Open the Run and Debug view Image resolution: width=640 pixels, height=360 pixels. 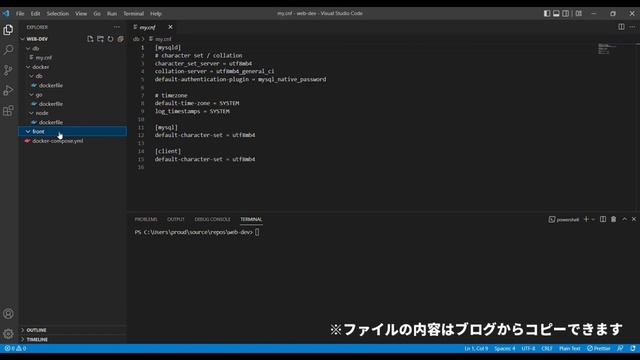pyautogui.click(x=8, y=90)
